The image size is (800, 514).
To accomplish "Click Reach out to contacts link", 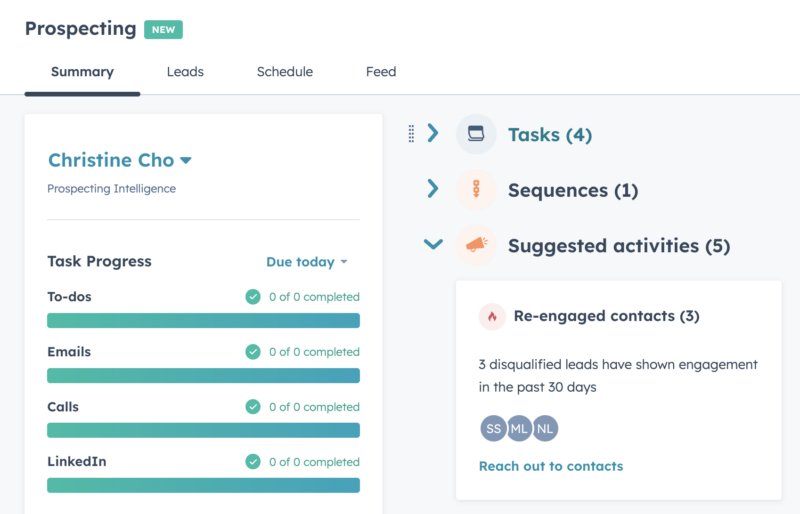I will click(551, 466).
